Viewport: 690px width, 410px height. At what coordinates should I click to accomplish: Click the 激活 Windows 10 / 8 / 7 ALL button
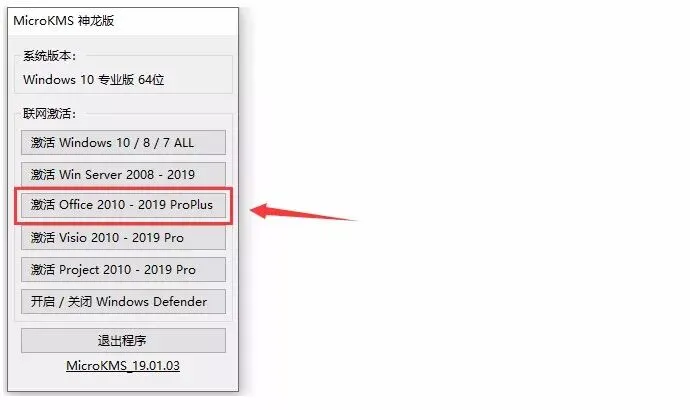coord(123,143)
